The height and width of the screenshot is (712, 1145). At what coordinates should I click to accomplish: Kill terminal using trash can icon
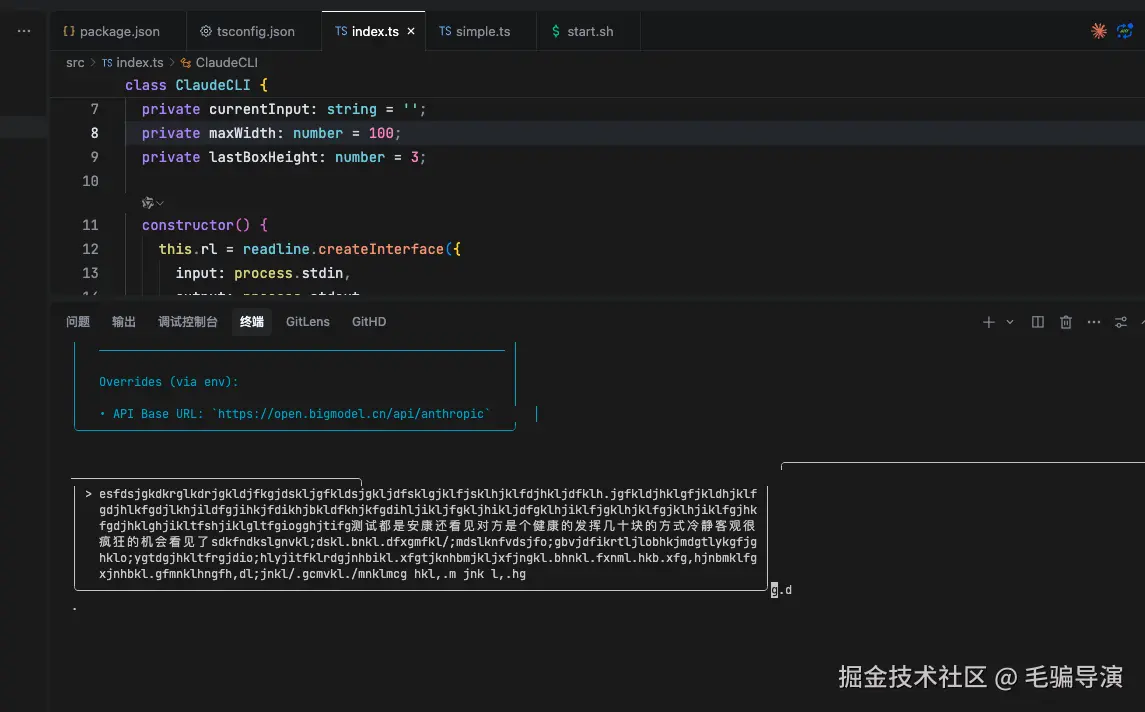click(1066, 322)
